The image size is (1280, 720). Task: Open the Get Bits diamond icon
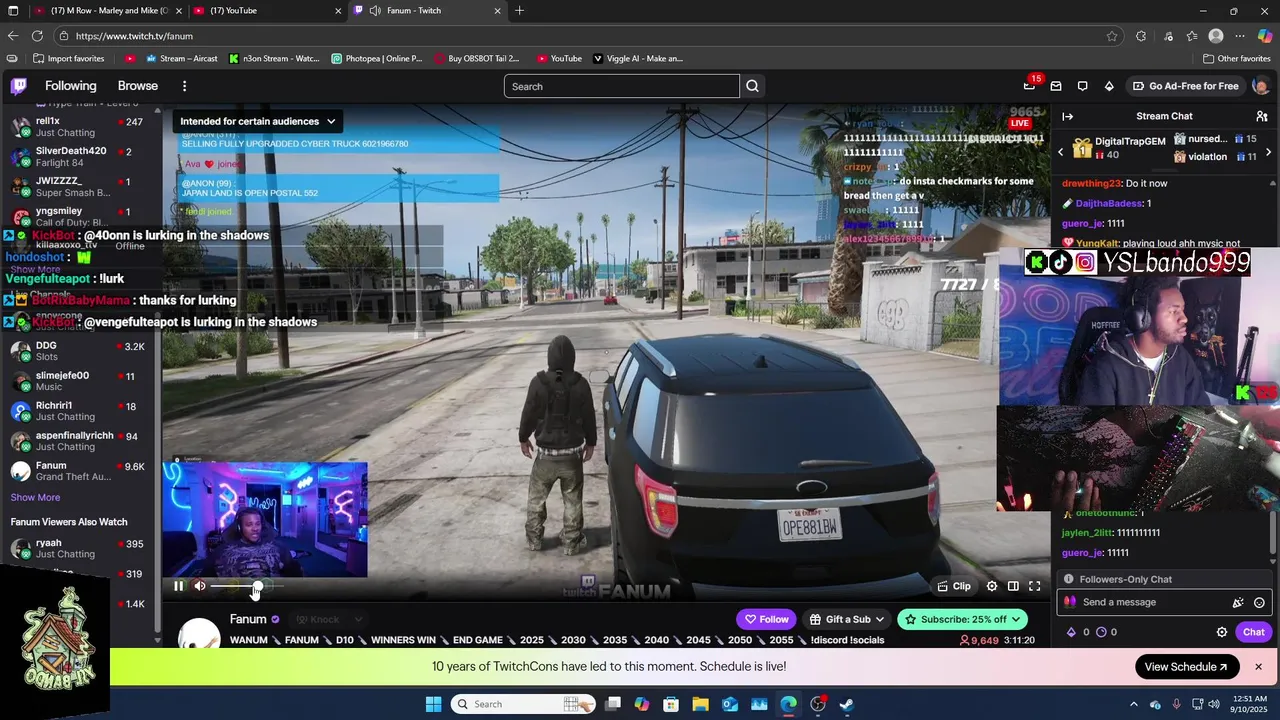[1109, 86]
